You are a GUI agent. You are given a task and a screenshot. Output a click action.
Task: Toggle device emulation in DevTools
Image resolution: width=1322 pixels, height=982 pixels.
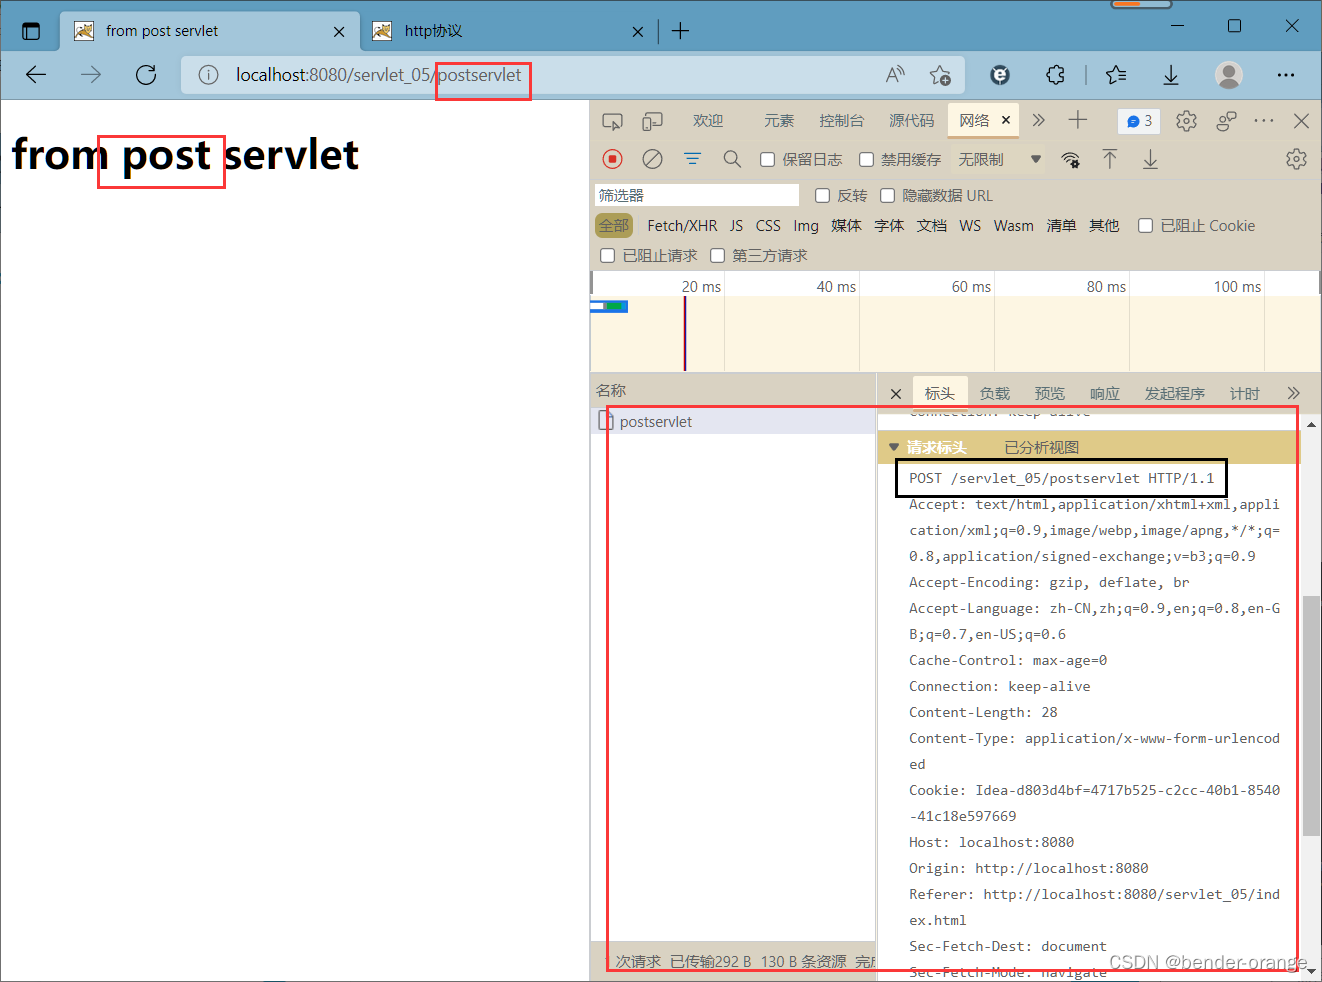pyautogui.click(x=652, y=121)
